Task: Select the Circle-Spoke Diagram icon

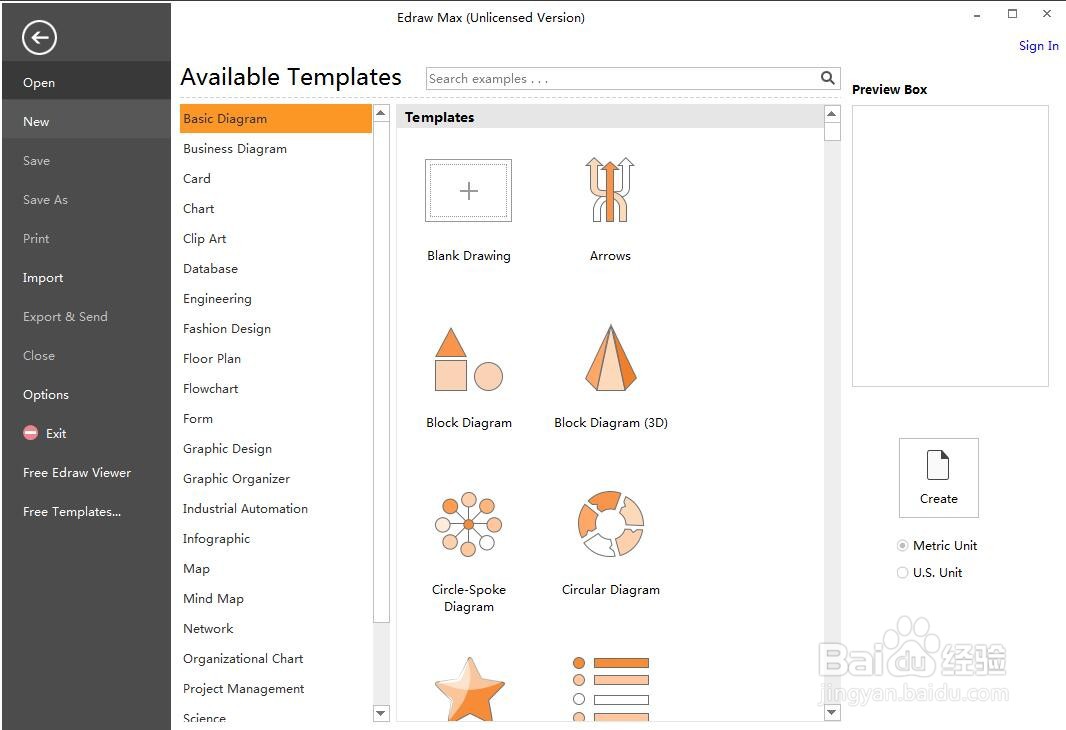Action: tap(468, 524)
